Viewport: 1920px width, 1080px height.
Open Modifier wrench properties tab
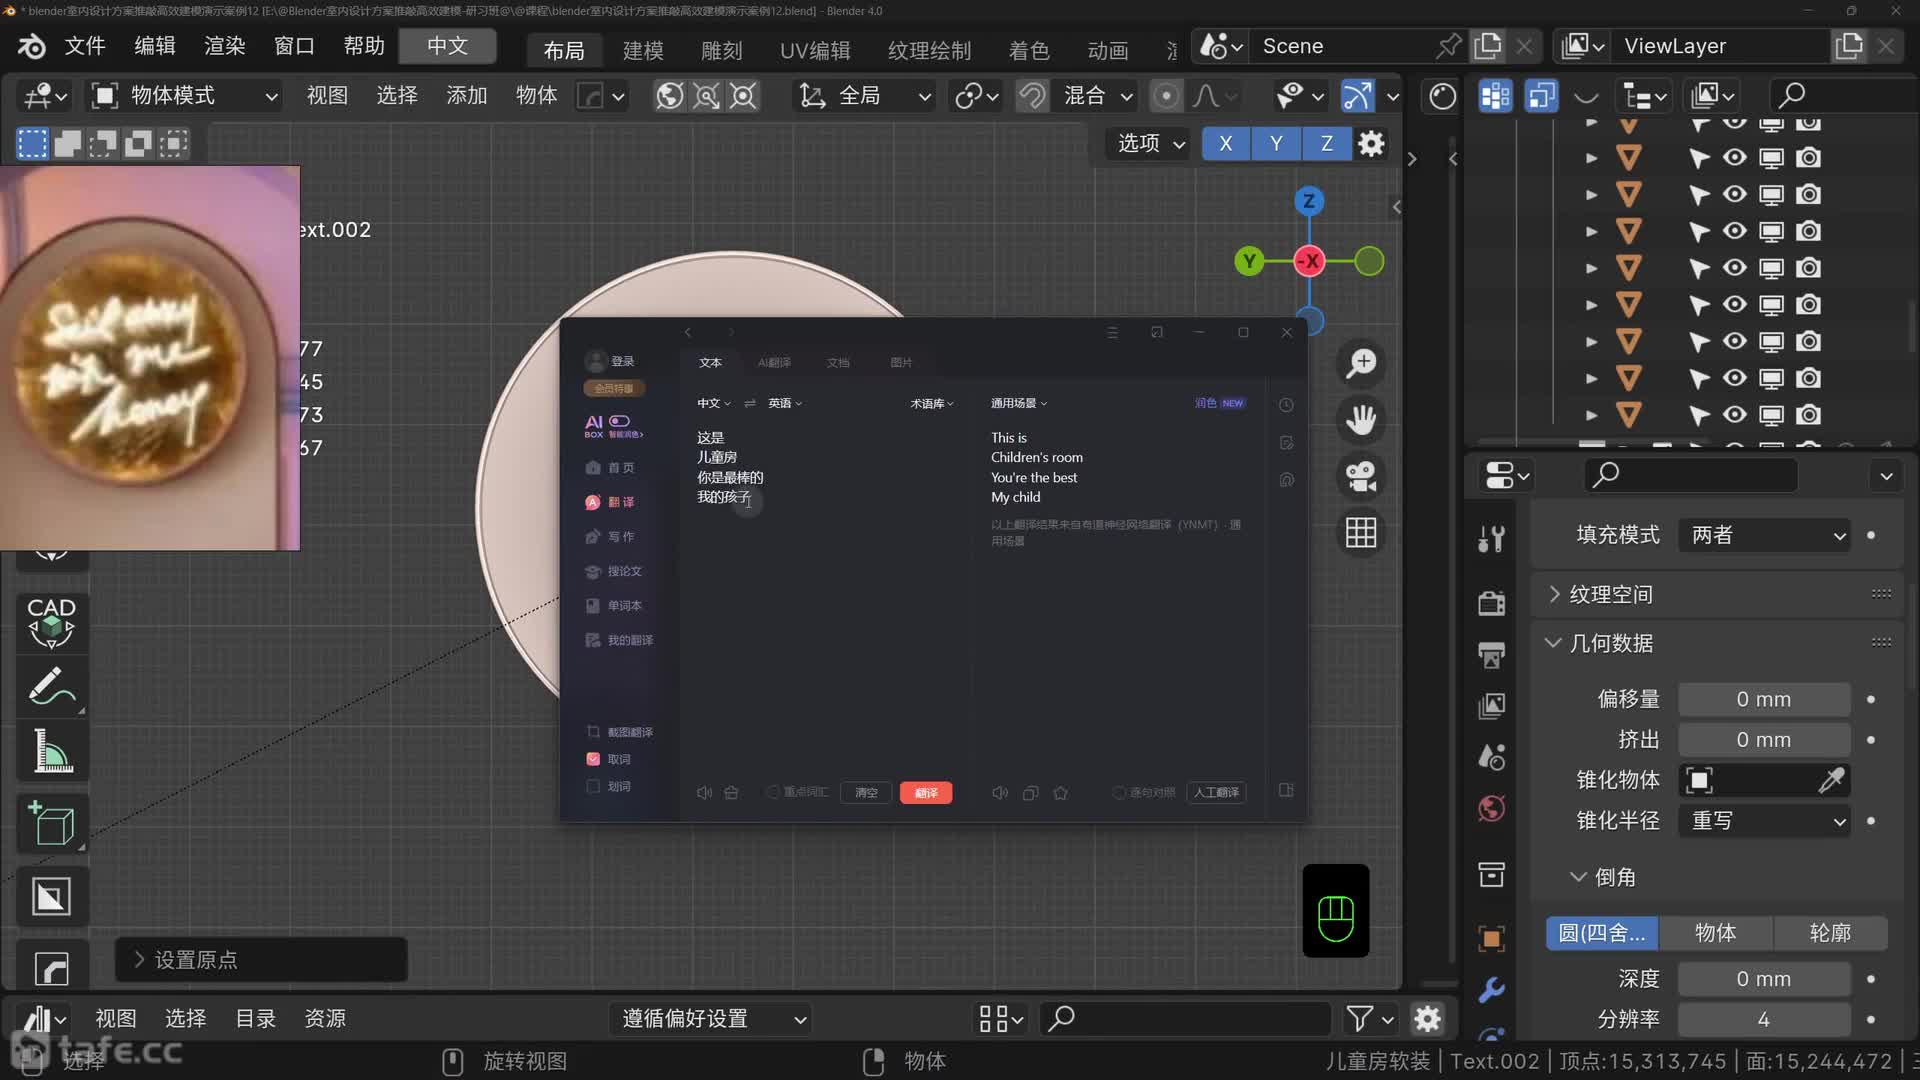1491,989
